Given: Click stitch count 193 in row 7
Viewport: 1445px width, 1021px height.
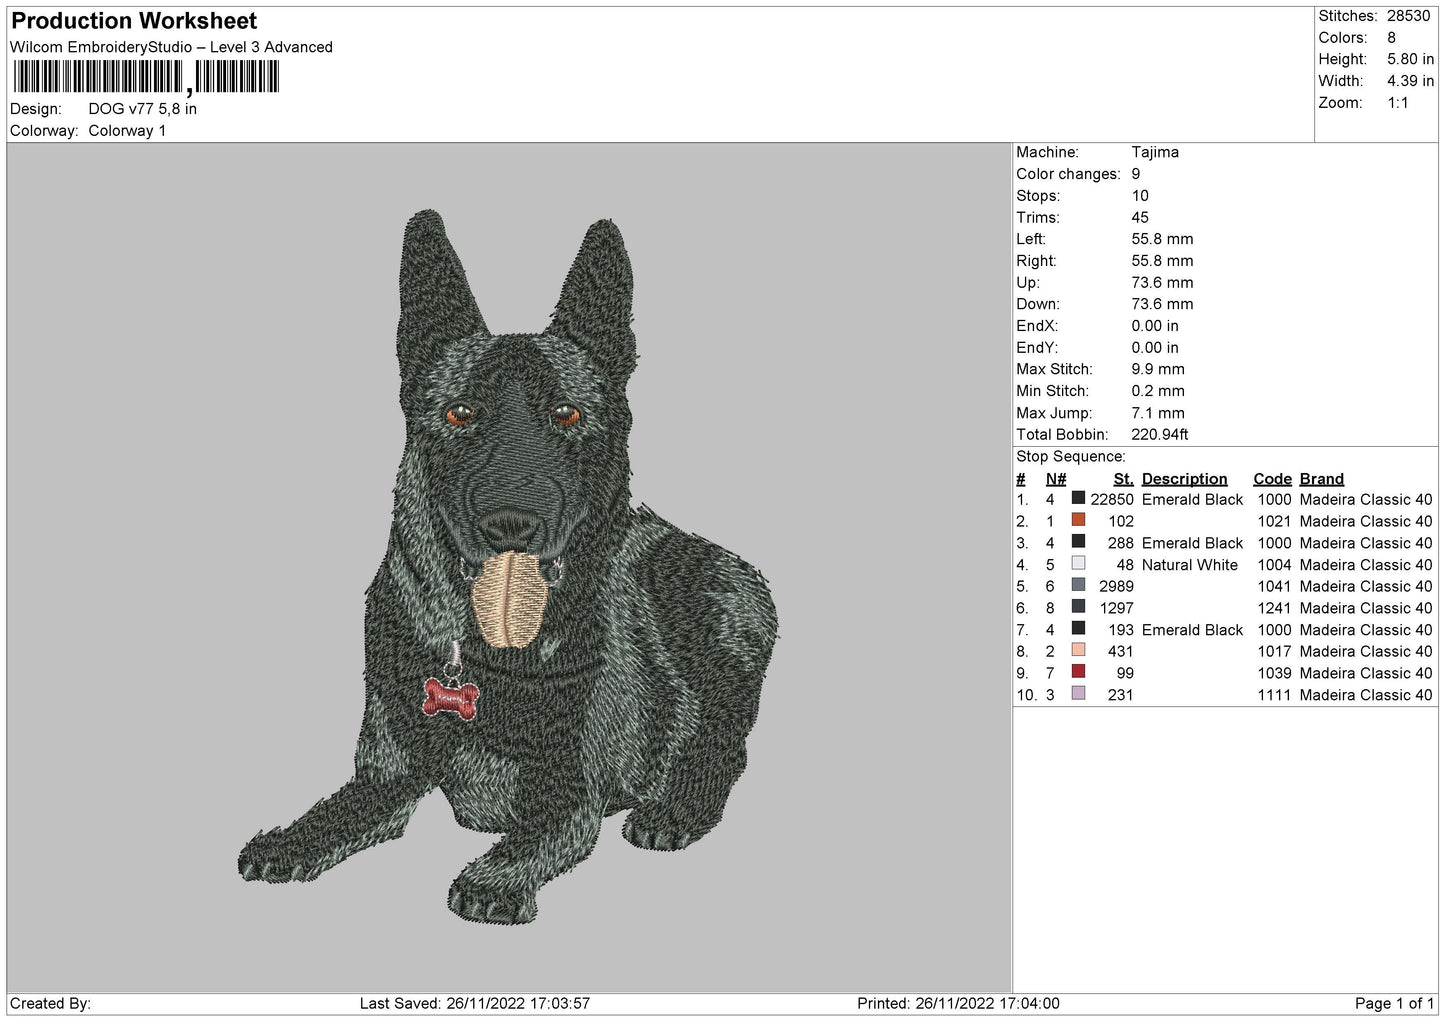Looking at the screenshot, I should coord(1121,630).
